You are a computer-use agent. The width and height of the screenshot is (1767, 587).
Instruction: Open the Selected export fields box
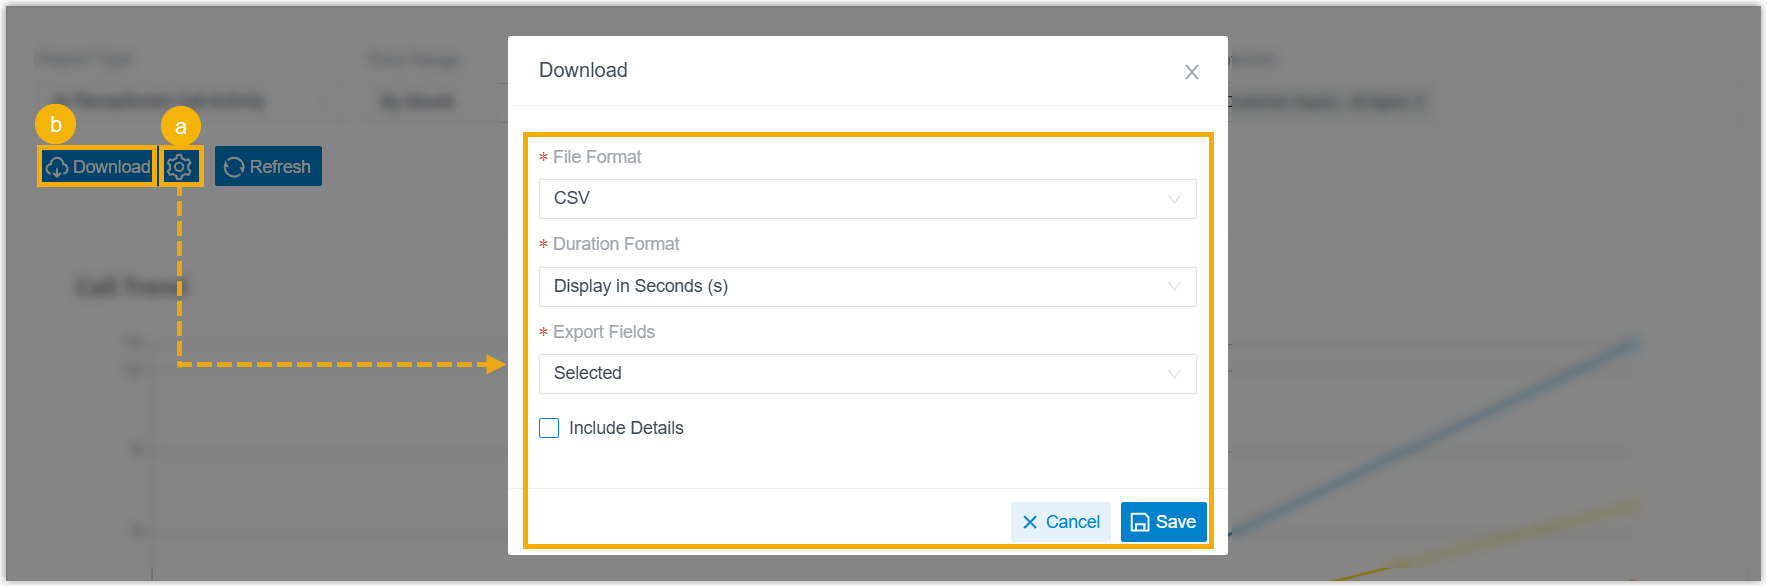point(850,374)
